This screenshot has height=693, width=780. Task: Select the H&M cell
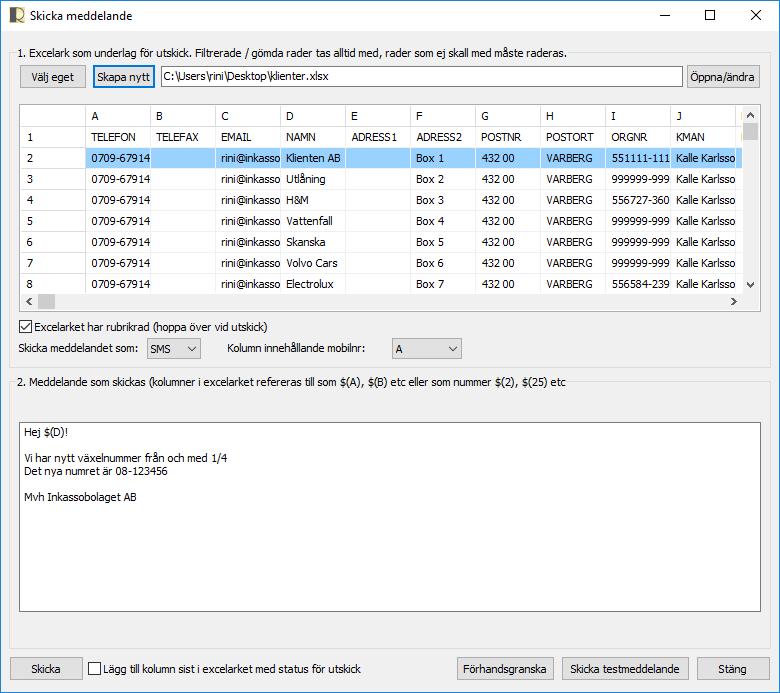[x=313, y=200]
